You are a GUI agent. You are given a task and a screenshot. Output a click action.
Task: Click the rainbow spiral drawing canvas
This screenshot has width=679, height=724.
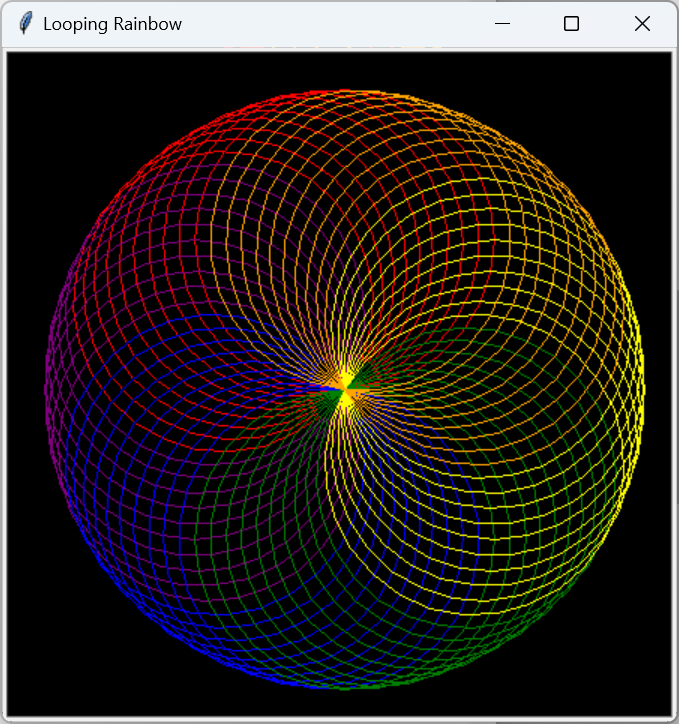pos(339,384)
